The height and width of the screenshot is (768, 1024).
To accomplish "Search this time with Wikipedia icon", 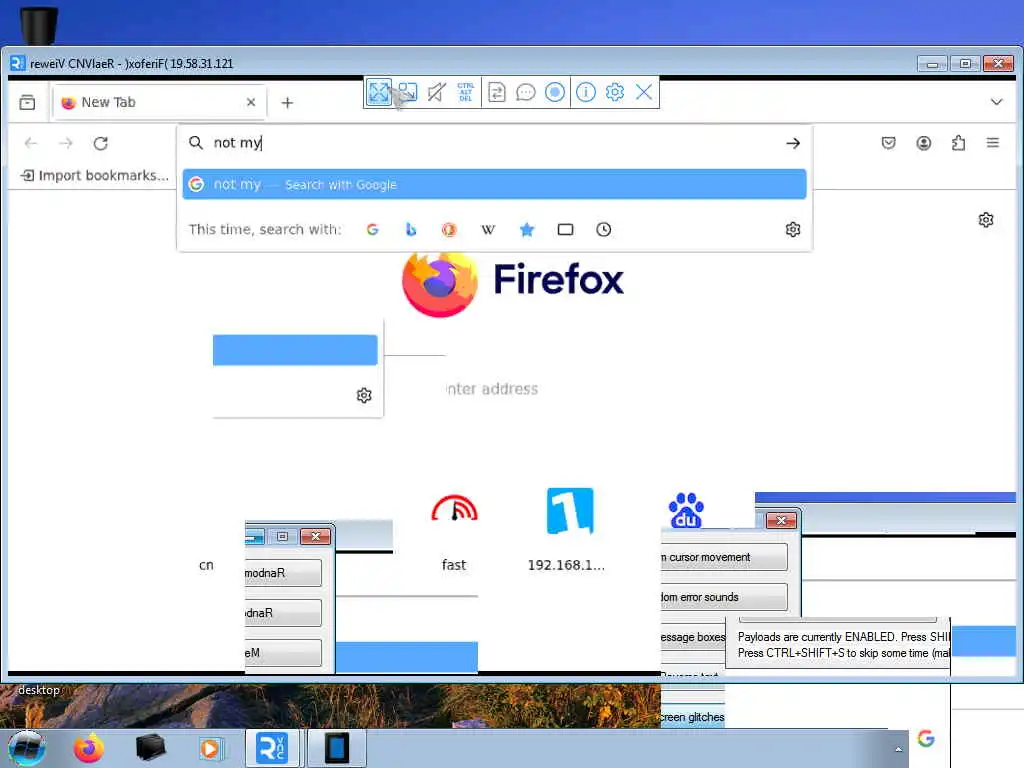I will pyautogui.click(x=488, y=229).
